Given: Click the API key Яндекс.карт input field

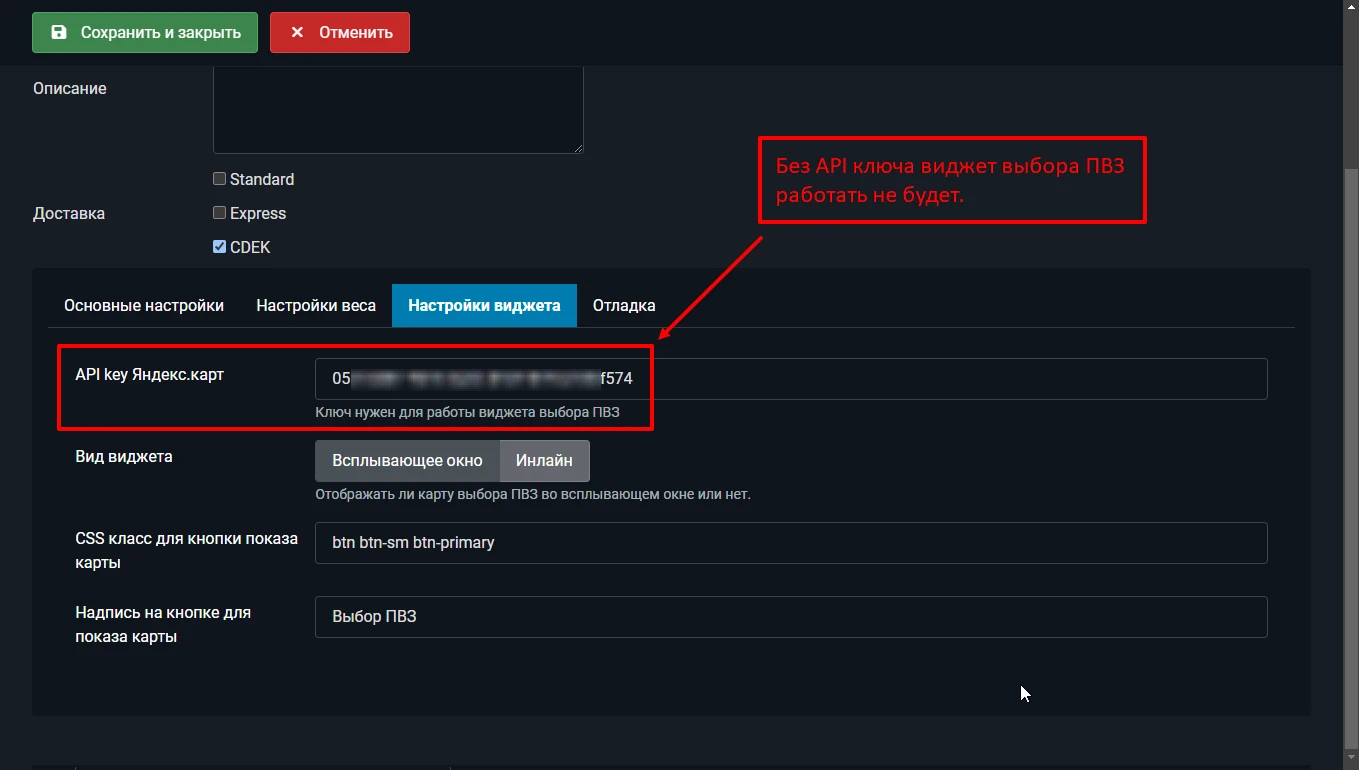Looking at the screenshot, I should click(791, 379).
